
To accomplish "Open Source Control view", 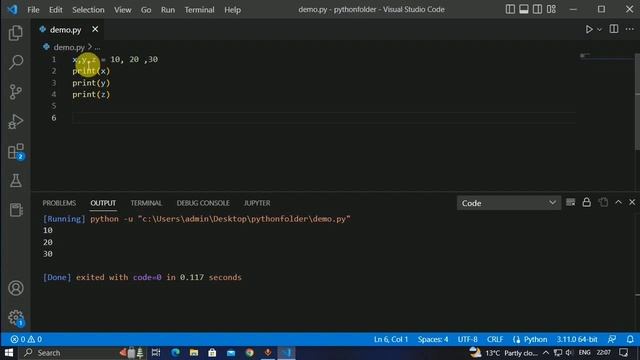I will tap(16, 92).
